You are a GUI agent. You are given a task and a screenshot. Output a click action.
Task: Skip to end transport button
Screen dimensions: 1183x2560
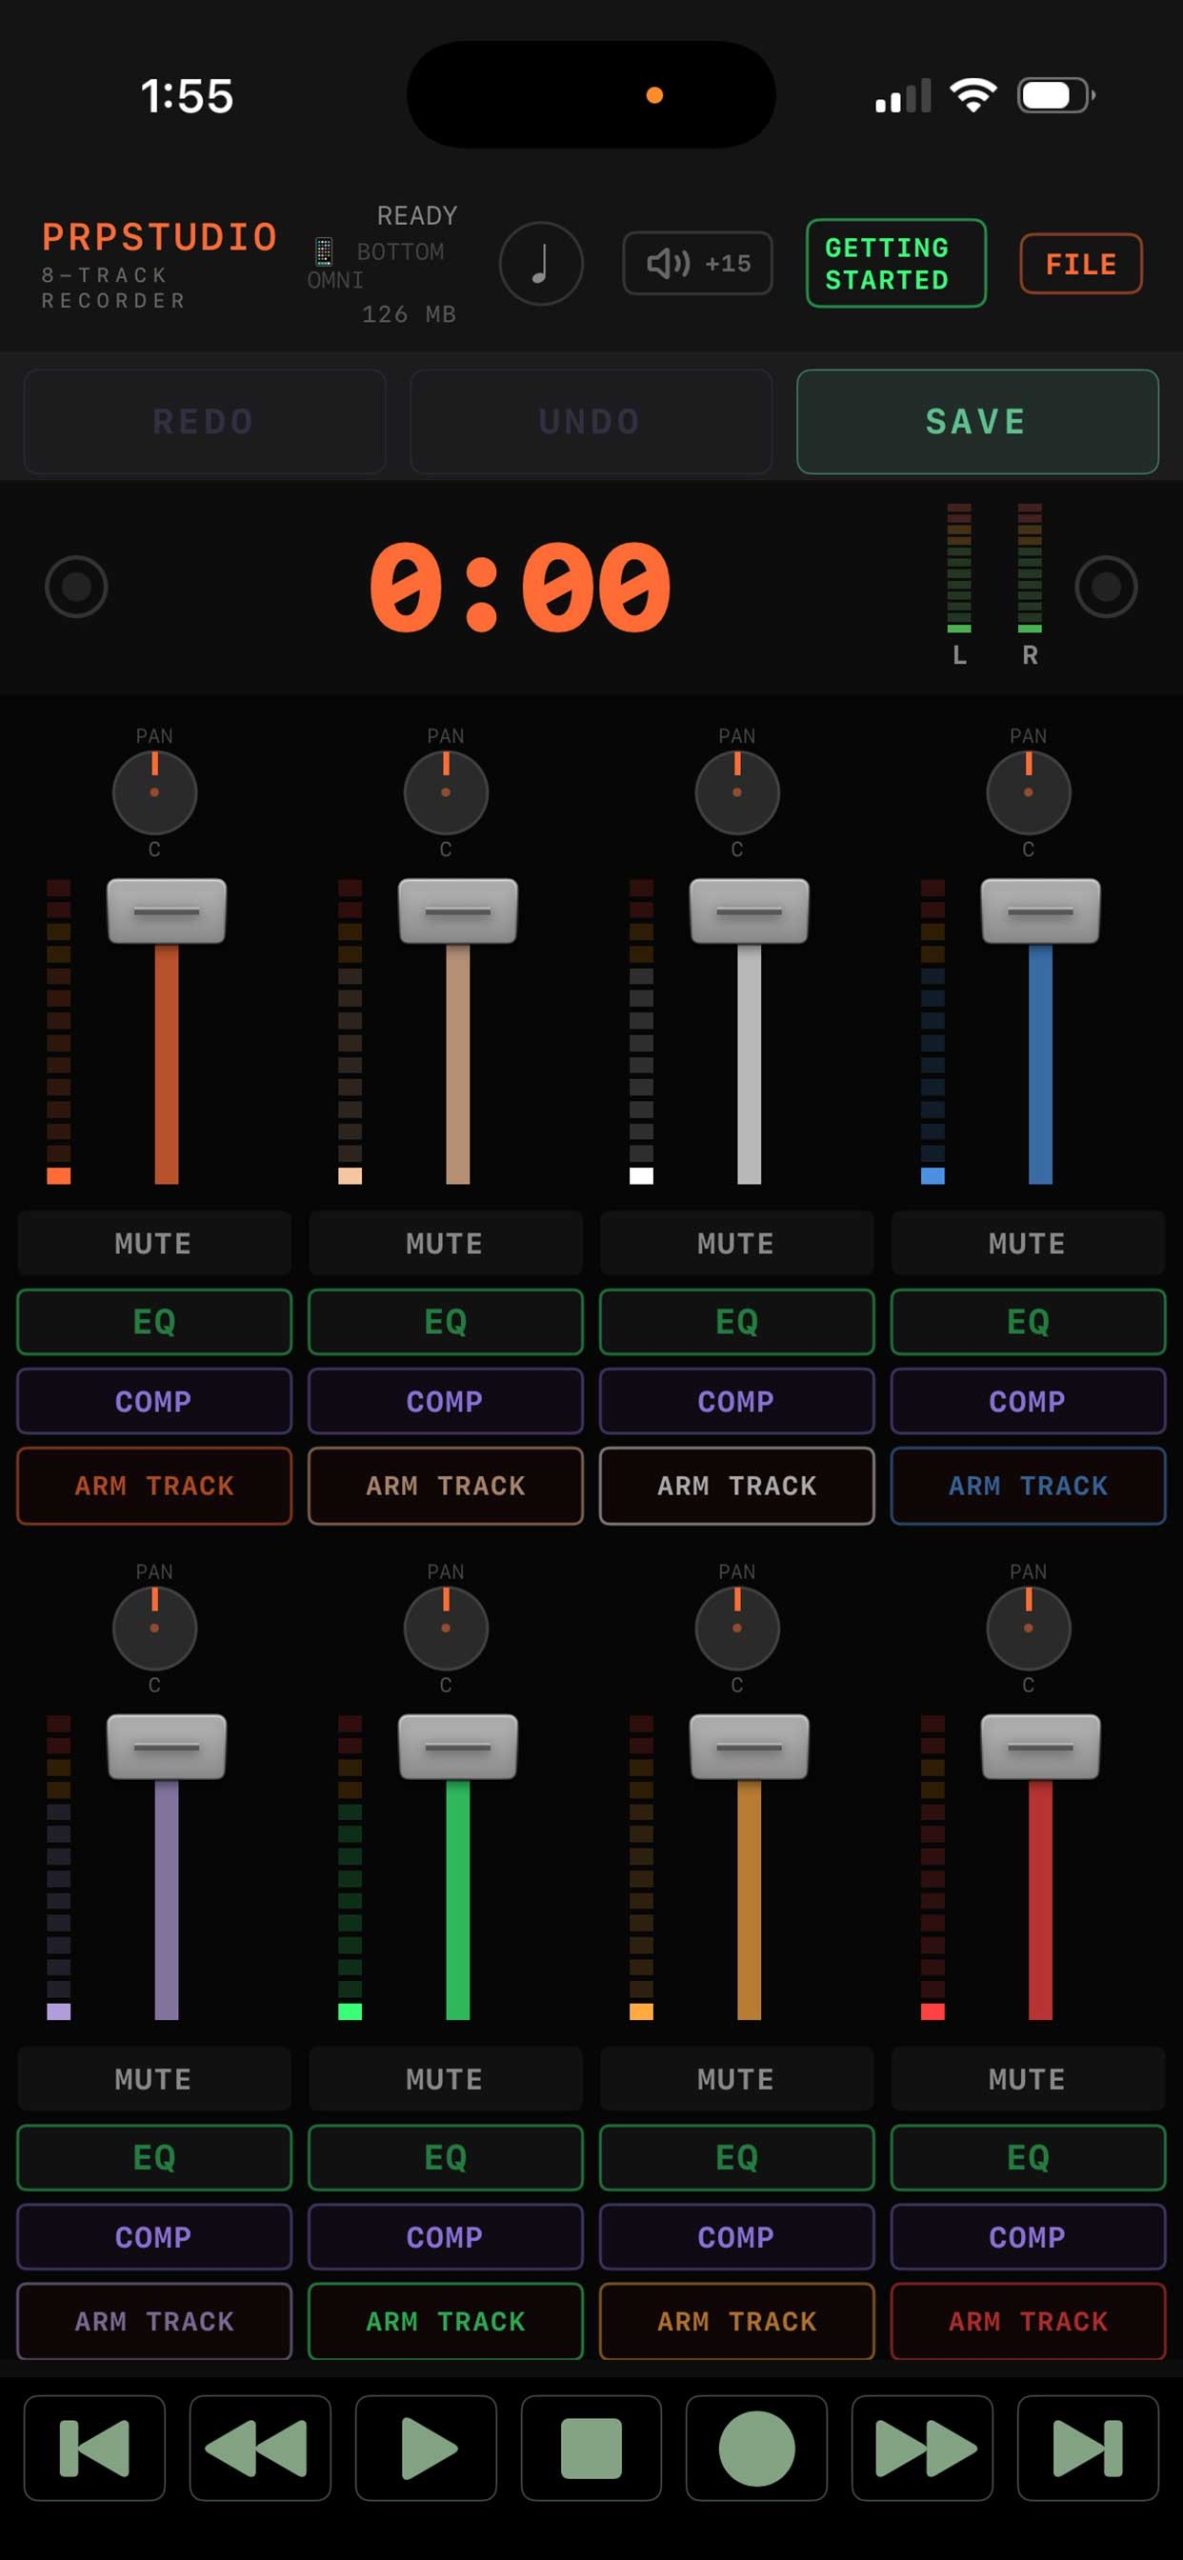(1088, 2448)
